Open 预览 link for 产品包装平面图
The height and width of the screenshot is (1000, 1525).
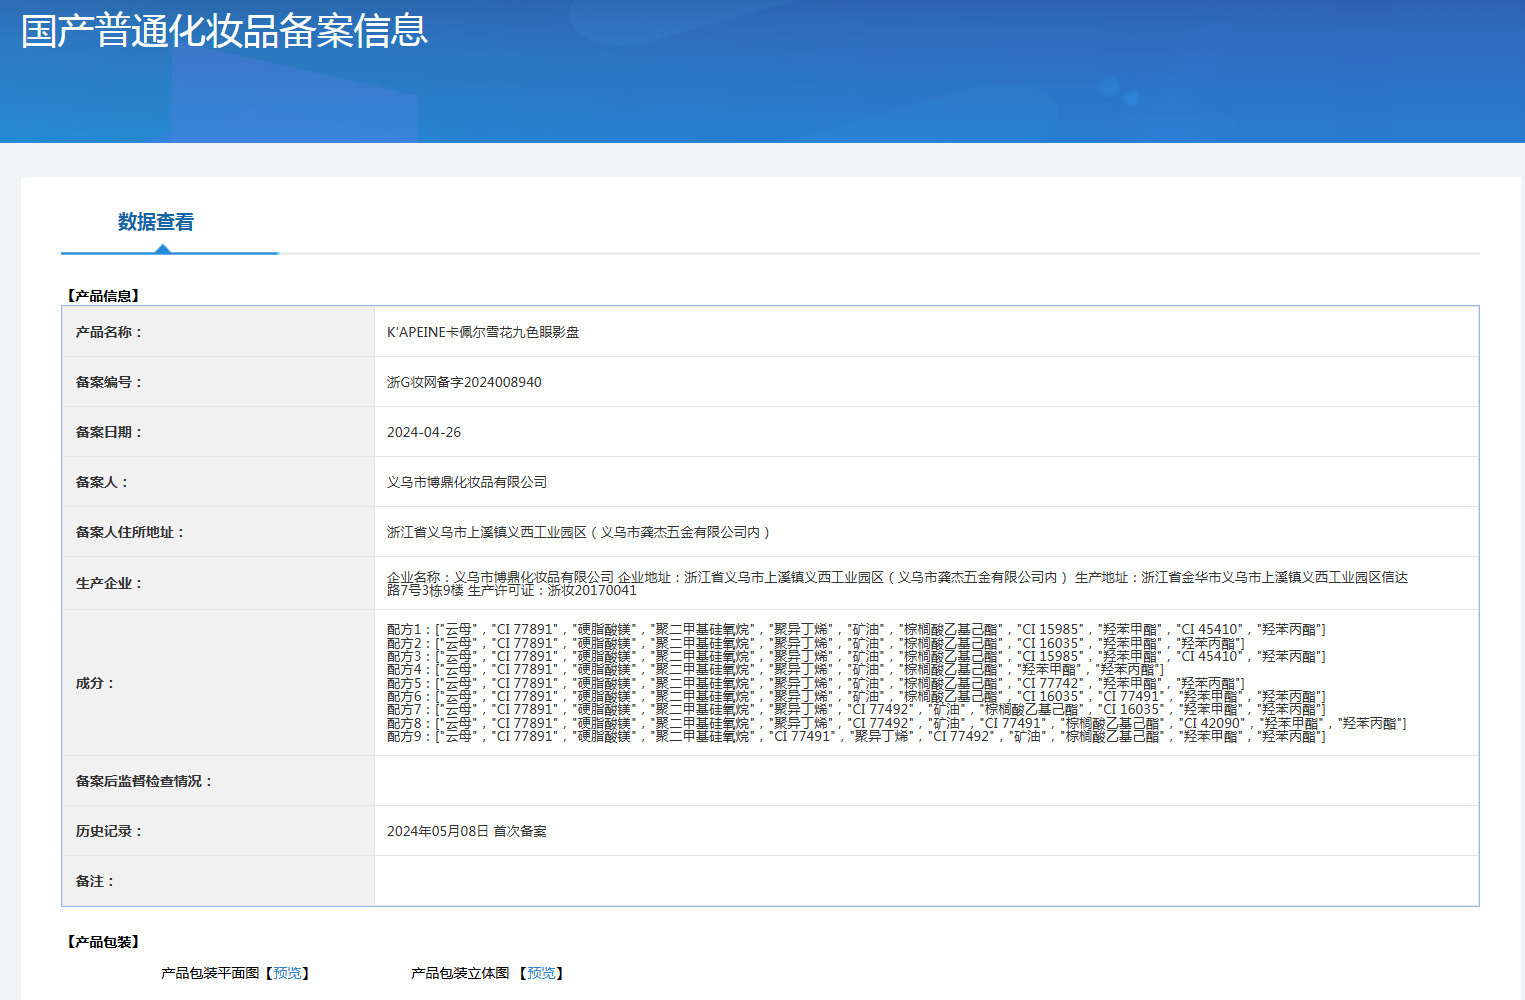[287, 973]
